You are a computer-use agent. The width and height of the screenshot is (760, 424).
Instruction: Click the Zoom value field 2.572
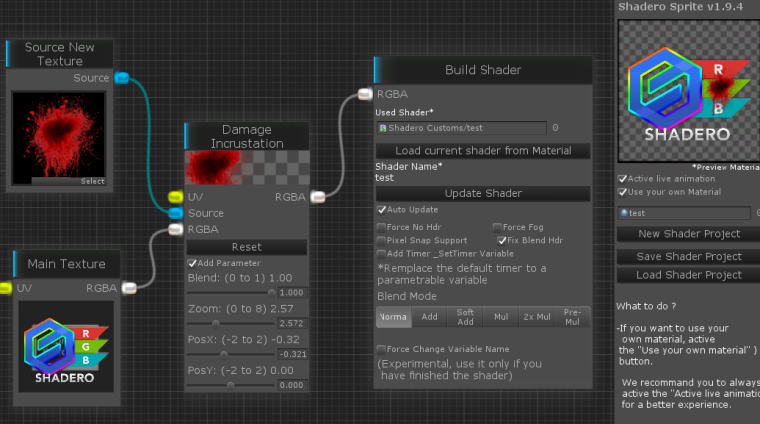pos(292,324)
